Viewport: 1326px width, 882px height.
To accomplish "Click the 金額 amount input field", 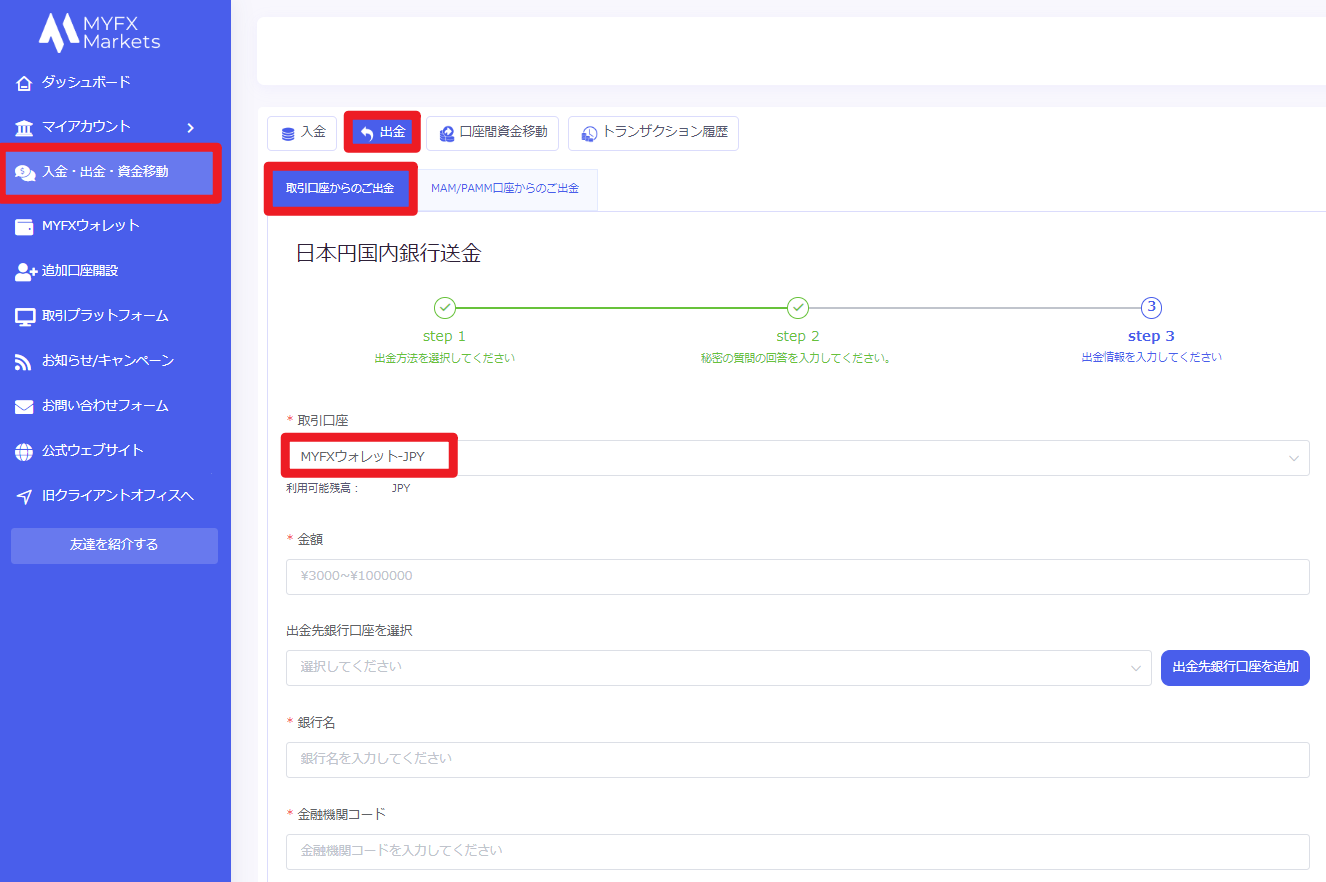I will tap(798, 577).
